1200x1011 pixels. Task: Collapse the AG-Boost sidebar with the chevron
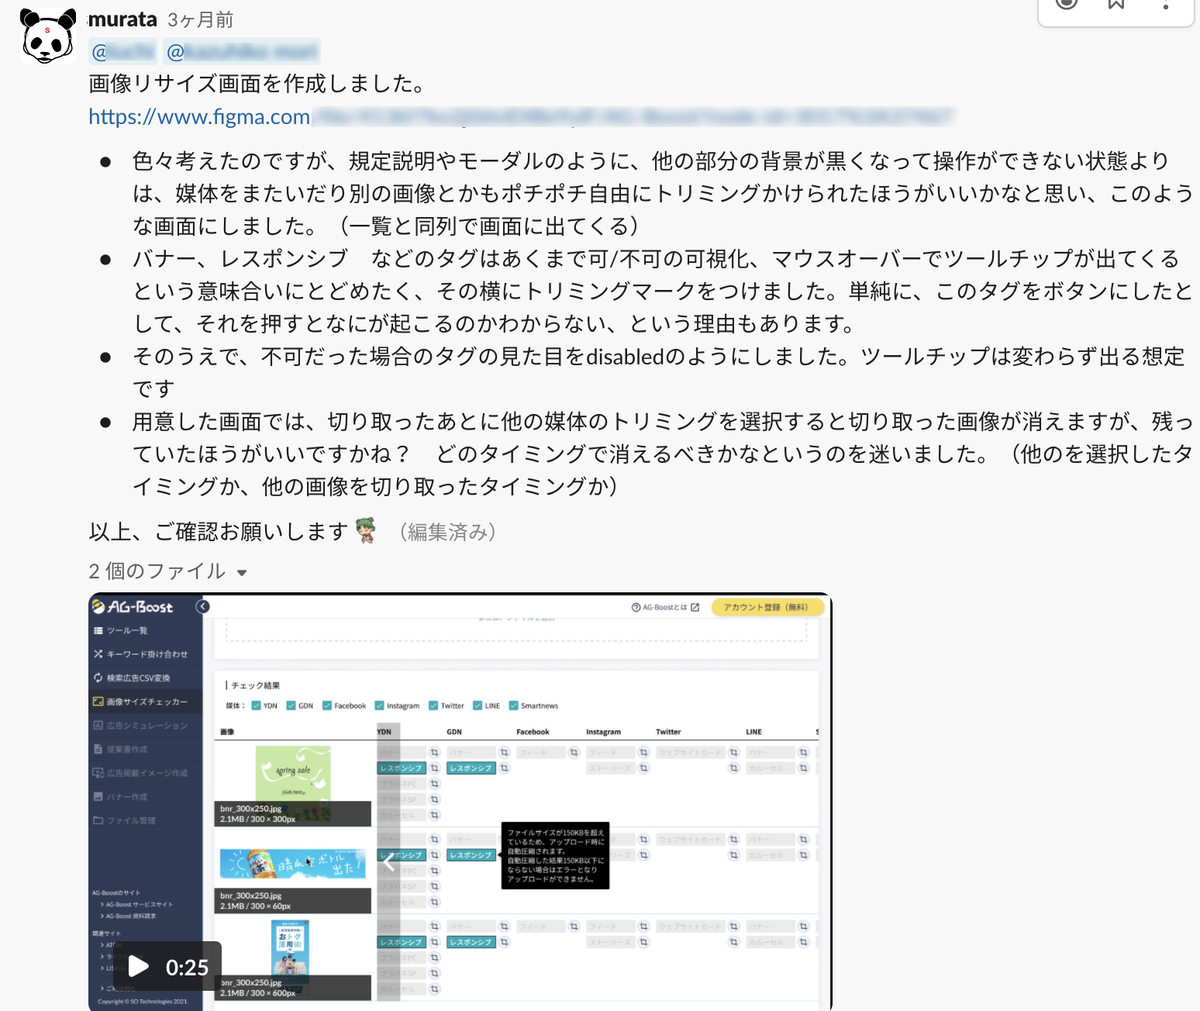(x=204, y=606)
